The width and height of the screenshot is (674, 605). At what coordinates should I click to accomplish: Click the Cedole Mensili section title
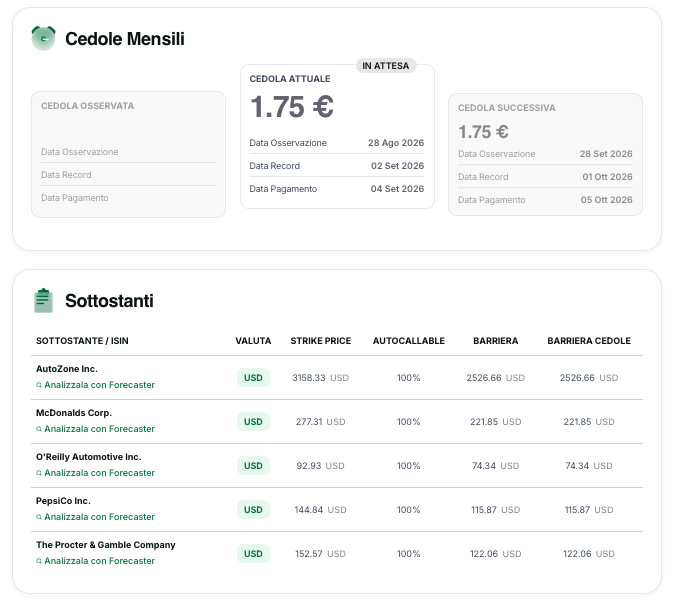(125, 39)
